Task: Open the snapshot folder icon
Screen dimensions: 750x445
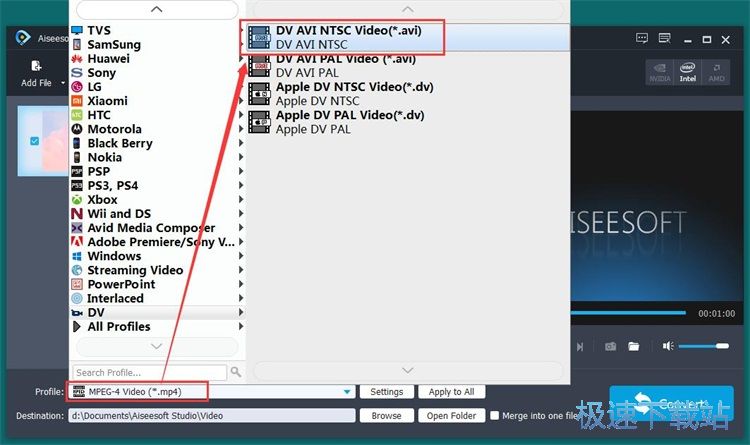Action: (633, 346)
